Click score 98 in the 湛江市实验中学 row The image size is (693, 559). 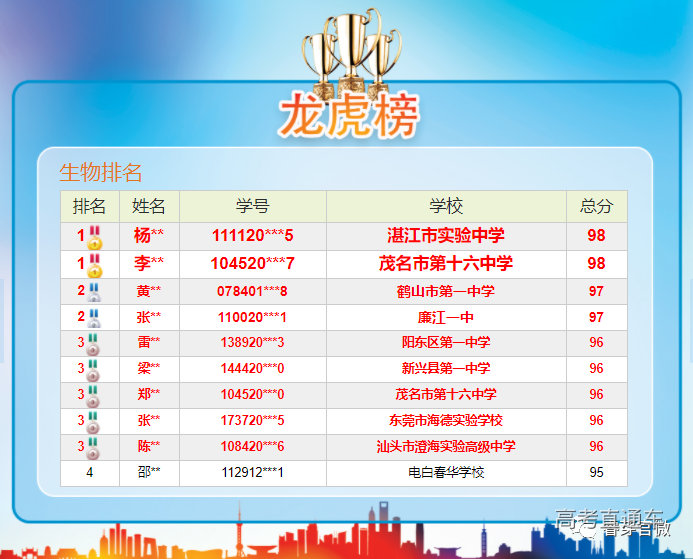point(596,236)
